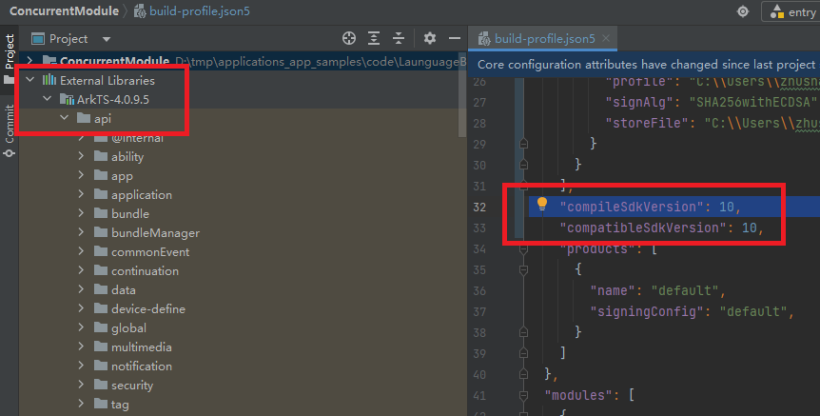Expand the app folder
Screen dimensions: 820x416
pos(81,175)
